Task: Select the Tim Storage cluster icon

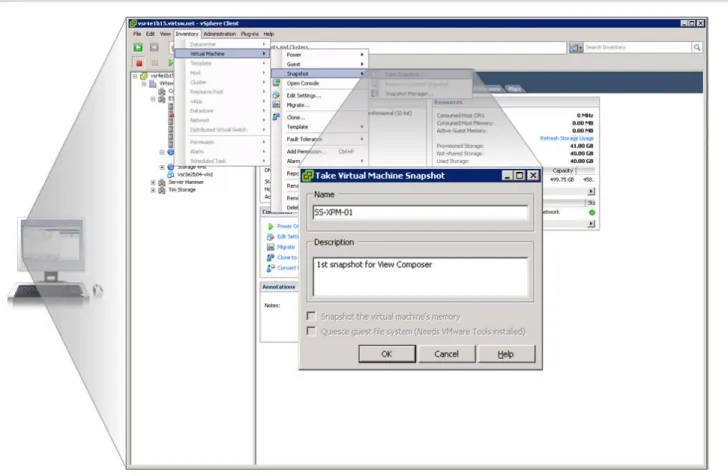Action: tap(162, 190)
